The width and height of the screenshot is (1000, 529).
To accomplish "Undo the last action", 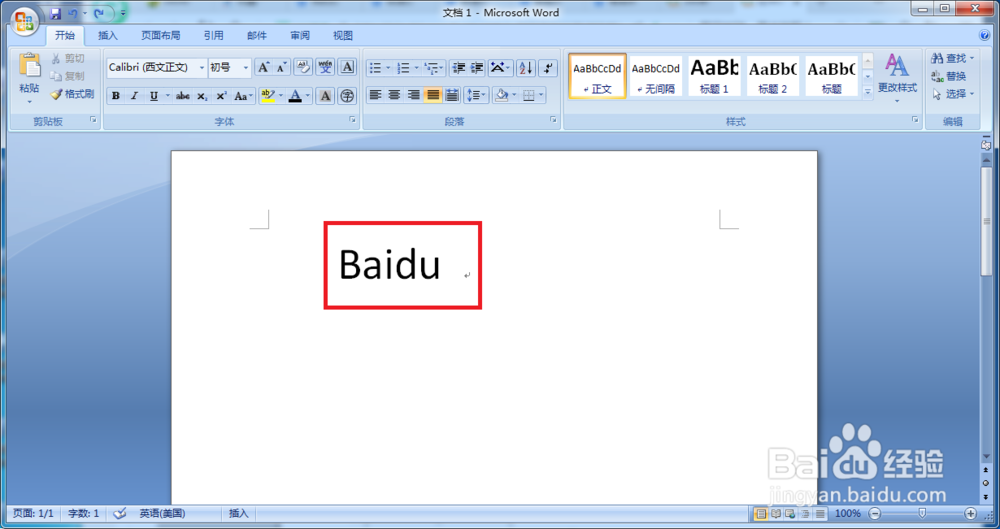I will (73, 13).
